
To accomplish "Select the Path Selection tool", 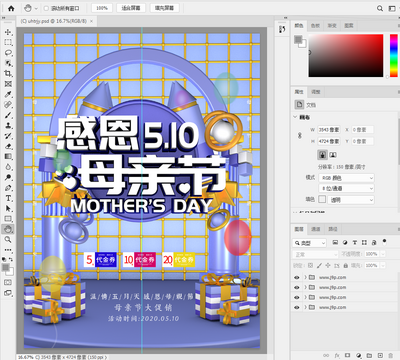I will [x=8, y=208].
